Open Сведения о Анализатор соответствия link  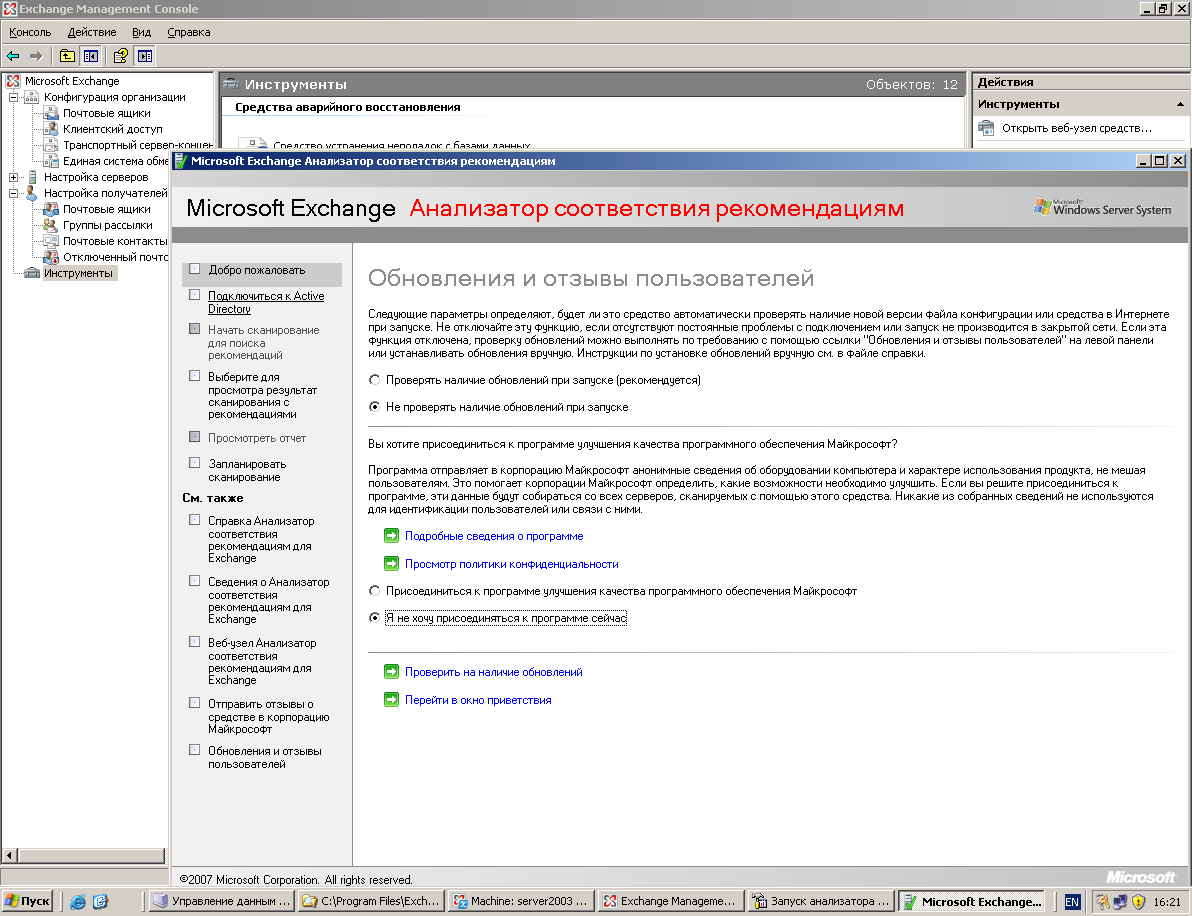pos(268,600)
